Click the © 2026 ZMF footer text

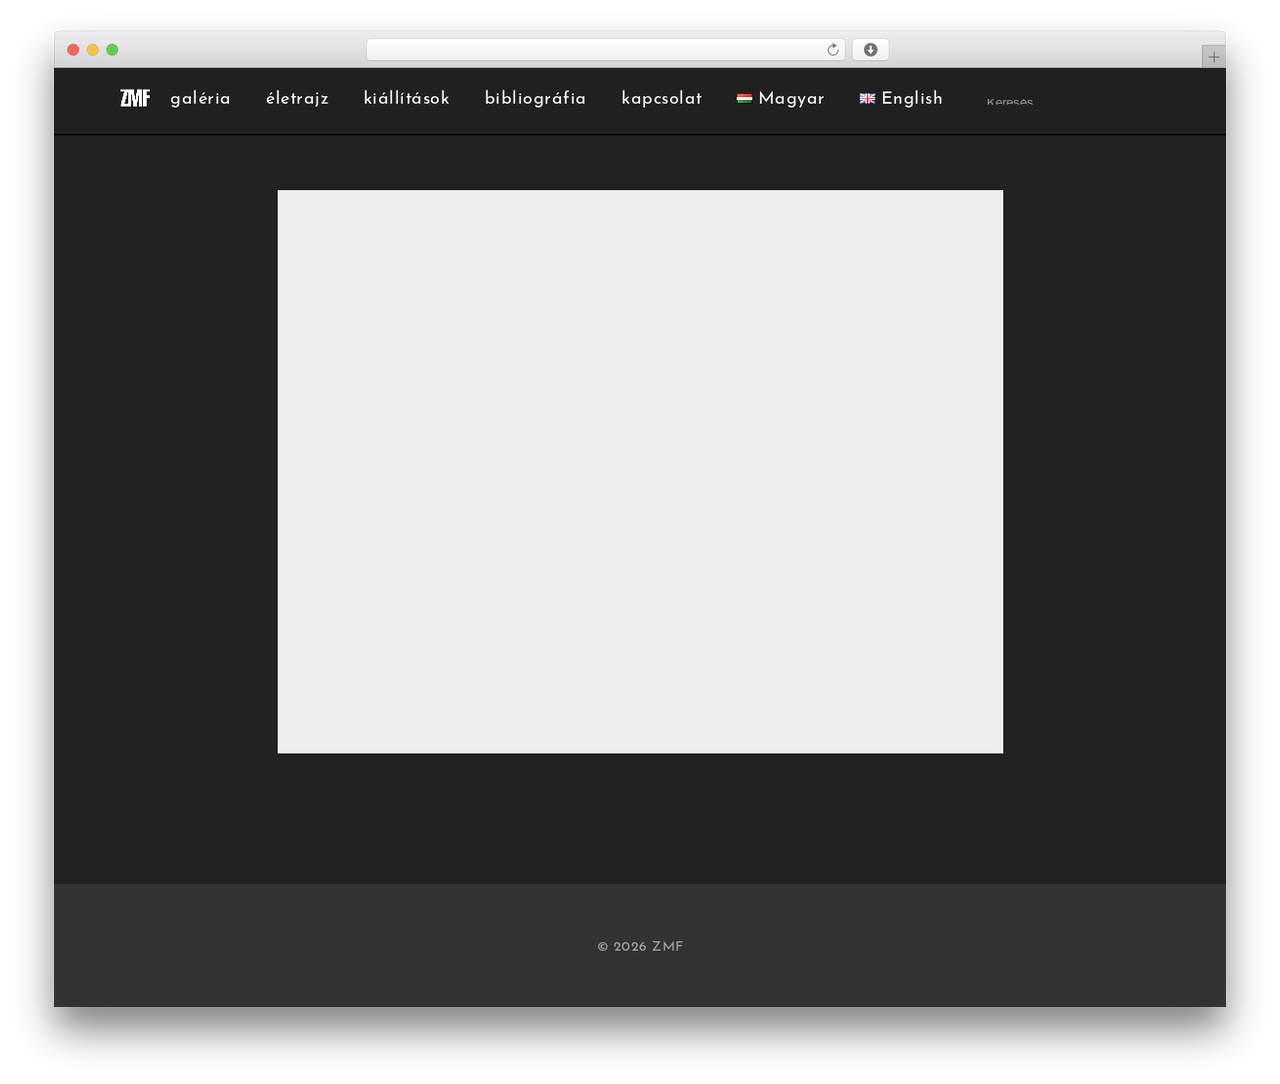[640, 946]
